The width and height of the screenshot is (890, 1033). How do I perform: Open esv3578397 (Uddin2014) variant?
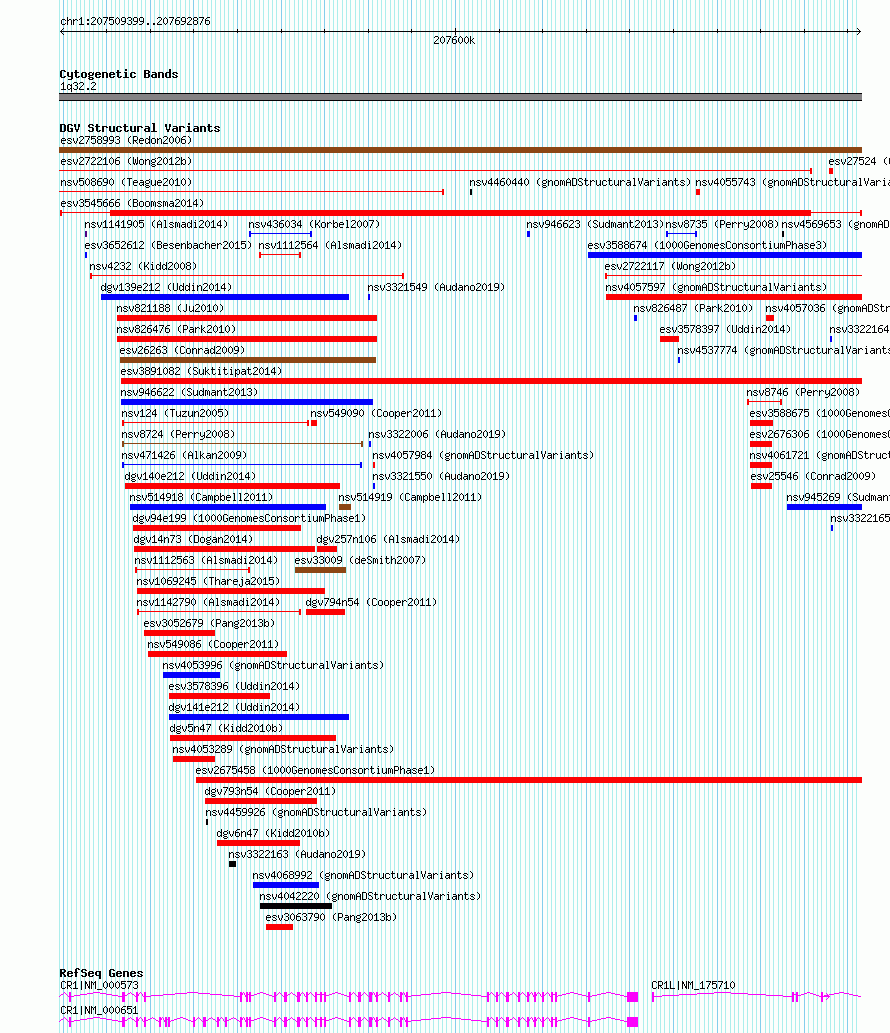725,330
